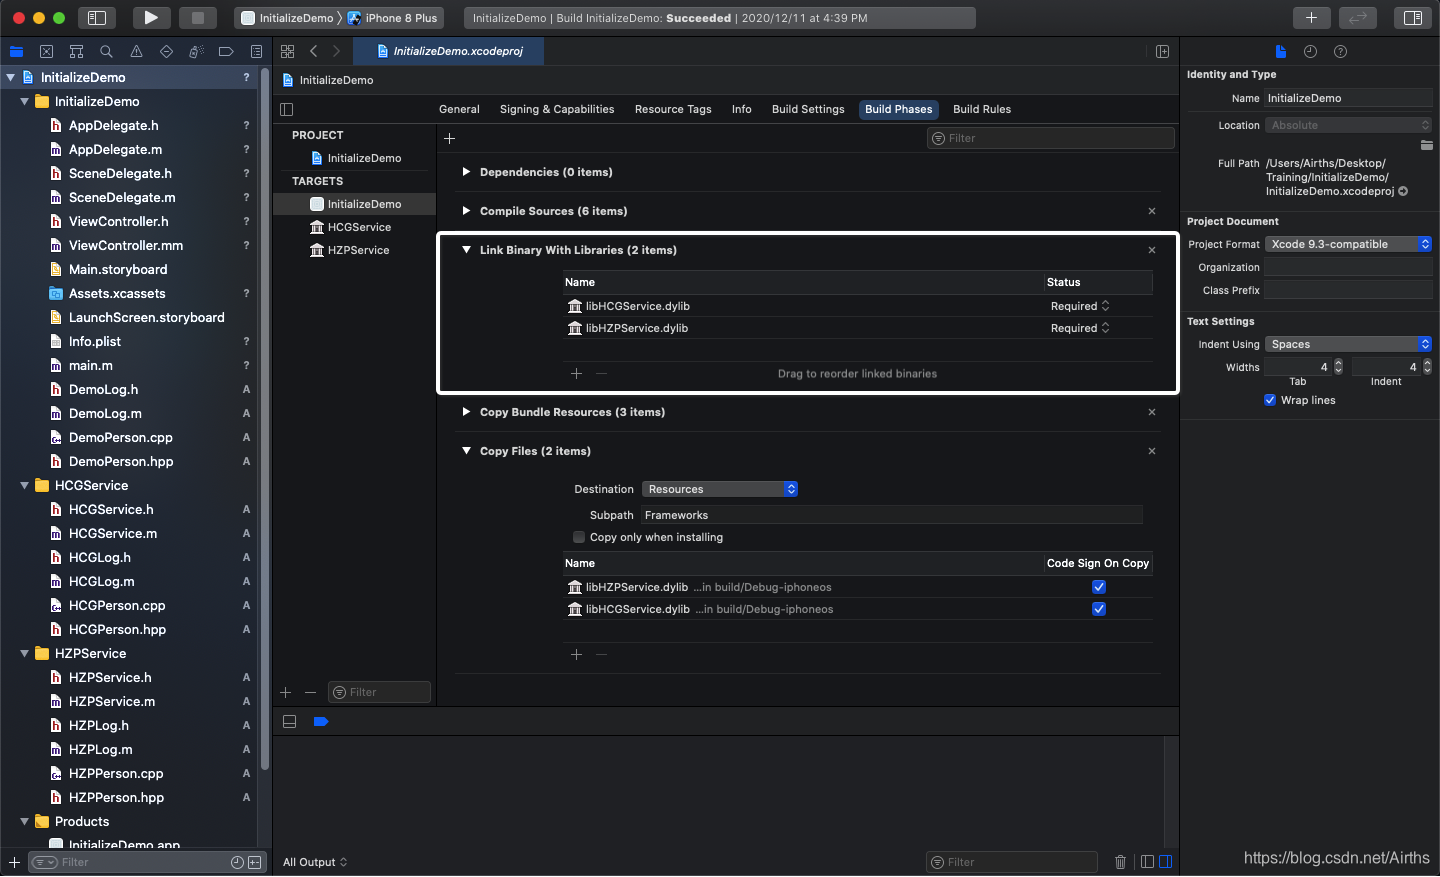Collapse Link Binary With Libraries phase
This screenshot has width=1440, height=877.
(x=466, y=250)
